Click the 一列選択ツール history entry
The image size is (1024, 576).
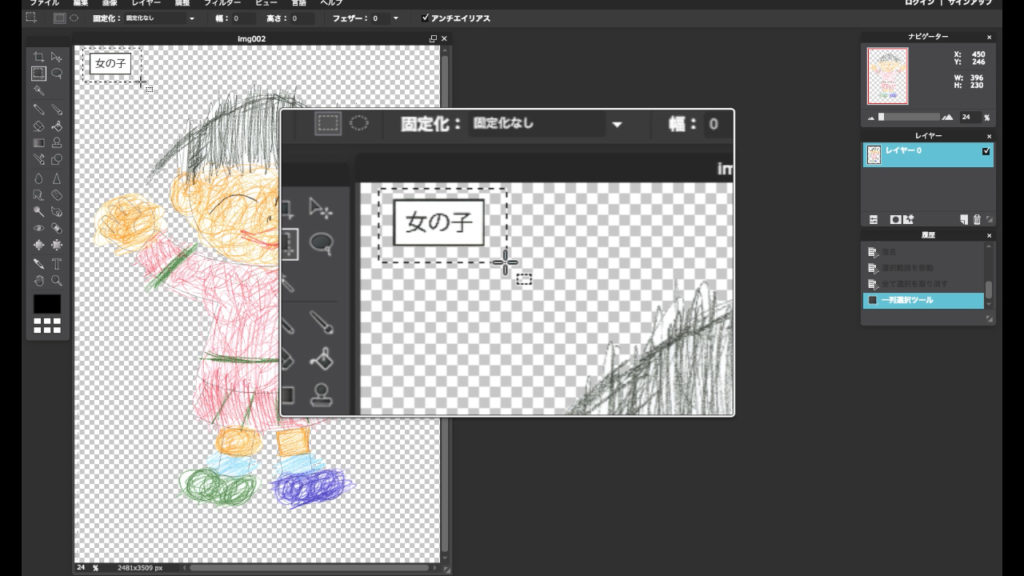925,300
